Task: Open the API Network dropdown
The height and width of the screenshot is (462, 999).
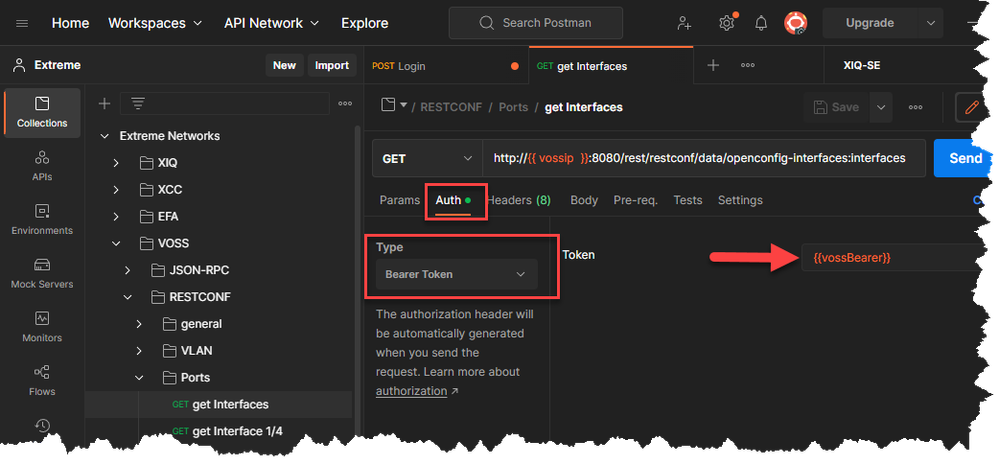Action: coord(271,24)
